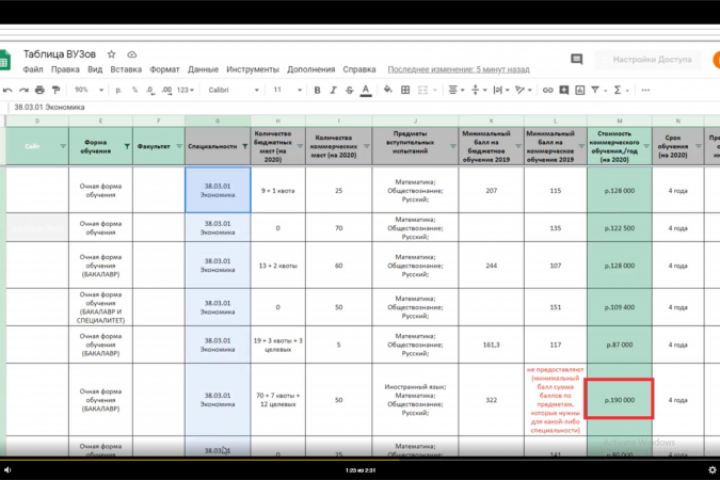
Task: Open the functions Σ menu
Action: pyautogui.click(x=618, y=90)
